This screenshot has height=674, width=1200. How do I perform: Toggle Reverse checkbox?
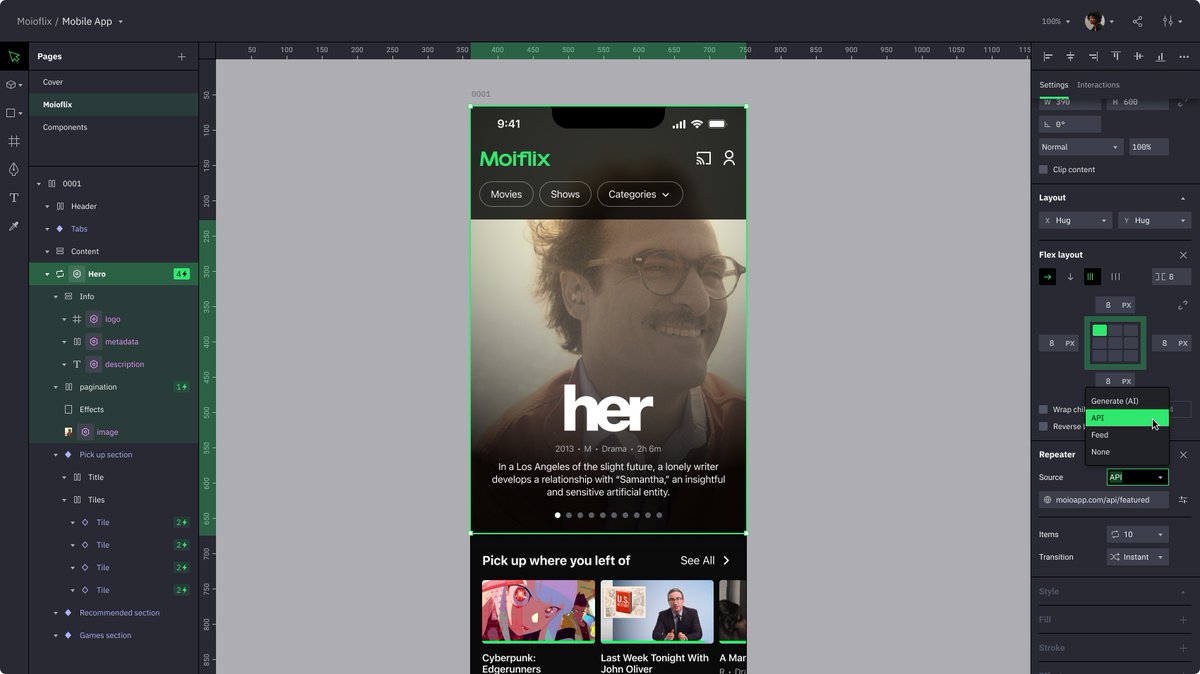click(x=1044, y=426)
